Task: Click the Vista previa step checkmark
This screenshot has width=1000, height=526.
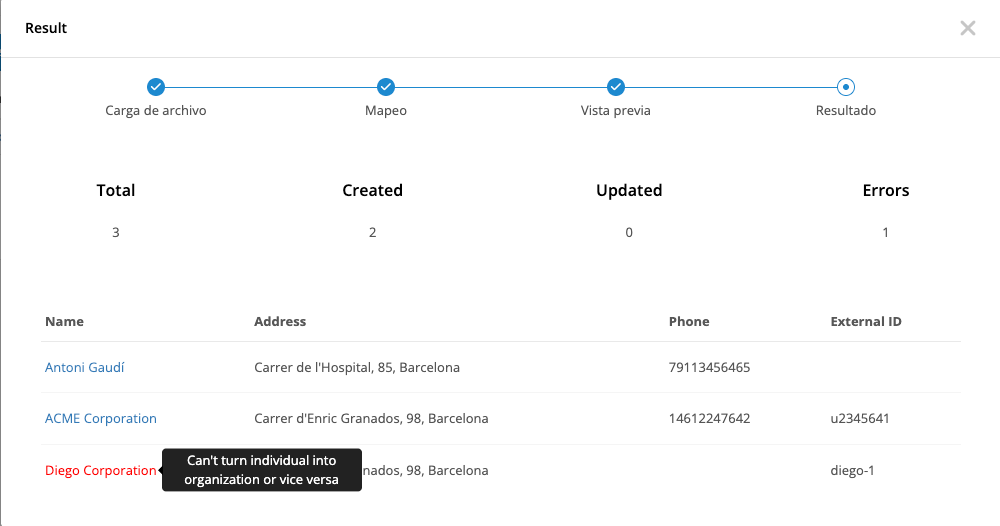Action: tap(615, 87)
